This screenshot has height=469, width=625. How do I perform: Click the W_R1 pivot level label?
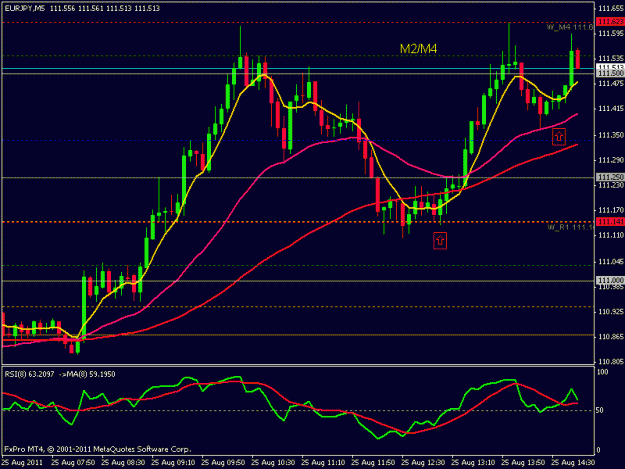click(570, 227)
